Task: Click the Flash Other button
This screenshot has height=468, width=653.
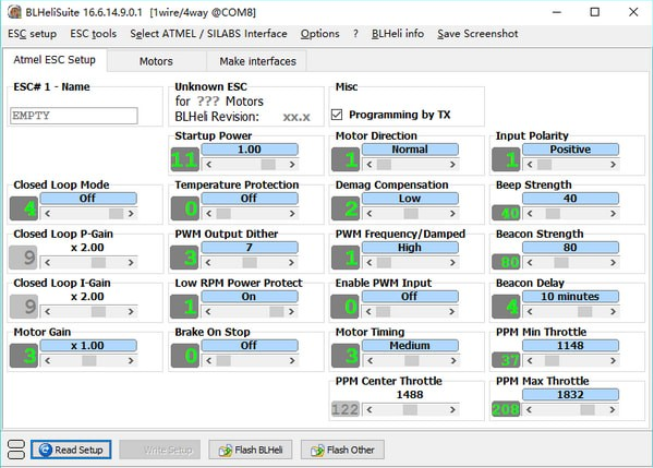Action: coord(342,450)
